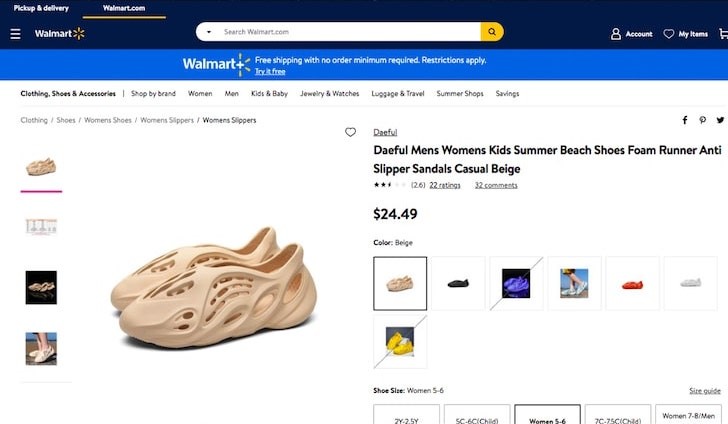
Task: Choose the 2Y-2.5Y shoe size option
Action: [406, 414]
